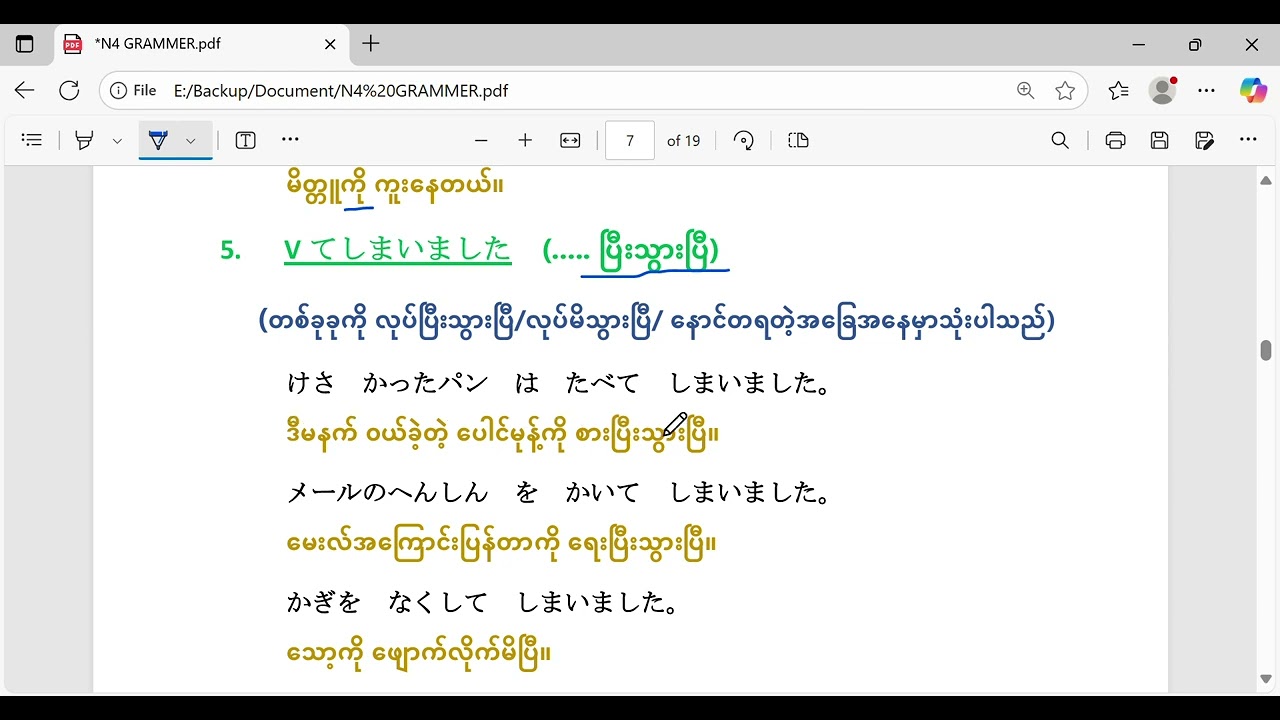Open browser Settings and more menu
1280x720 pixels.
[1207, 90]
